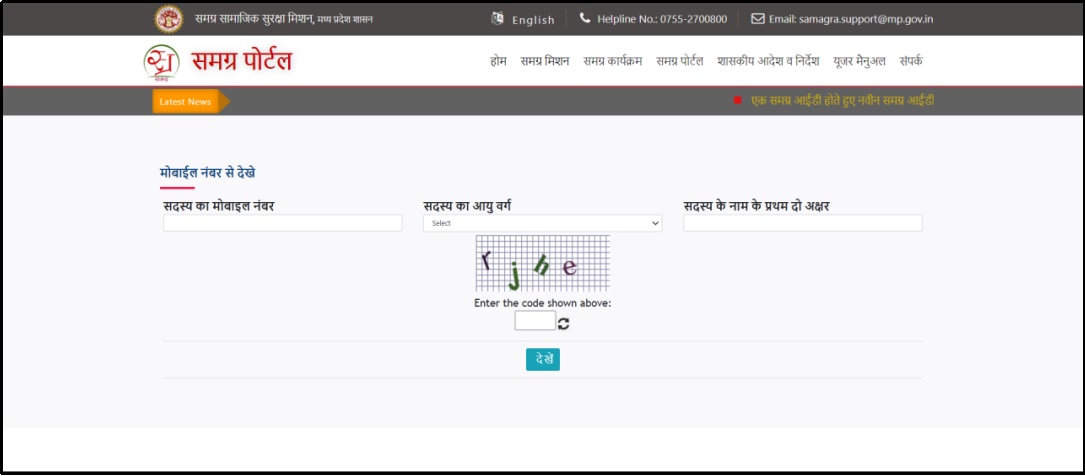
Task: Open the समग्र पोर्टल menu item
Action: 680,61
